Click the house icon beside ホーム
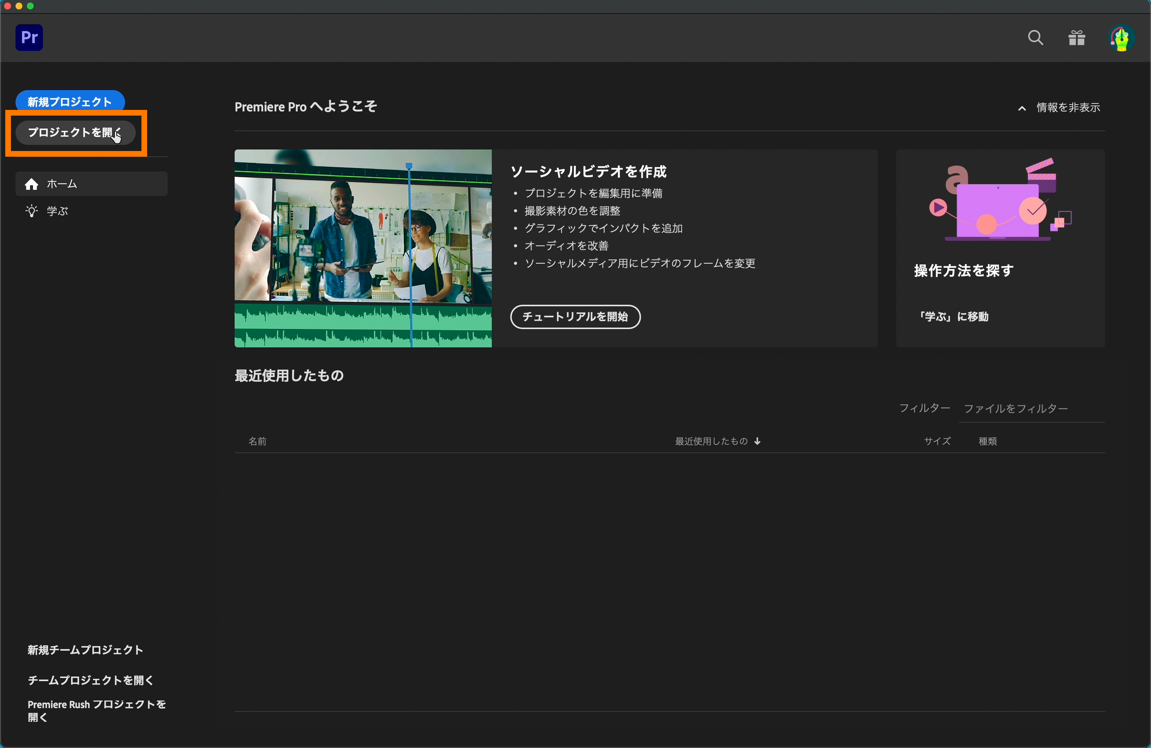 [32, 184]
